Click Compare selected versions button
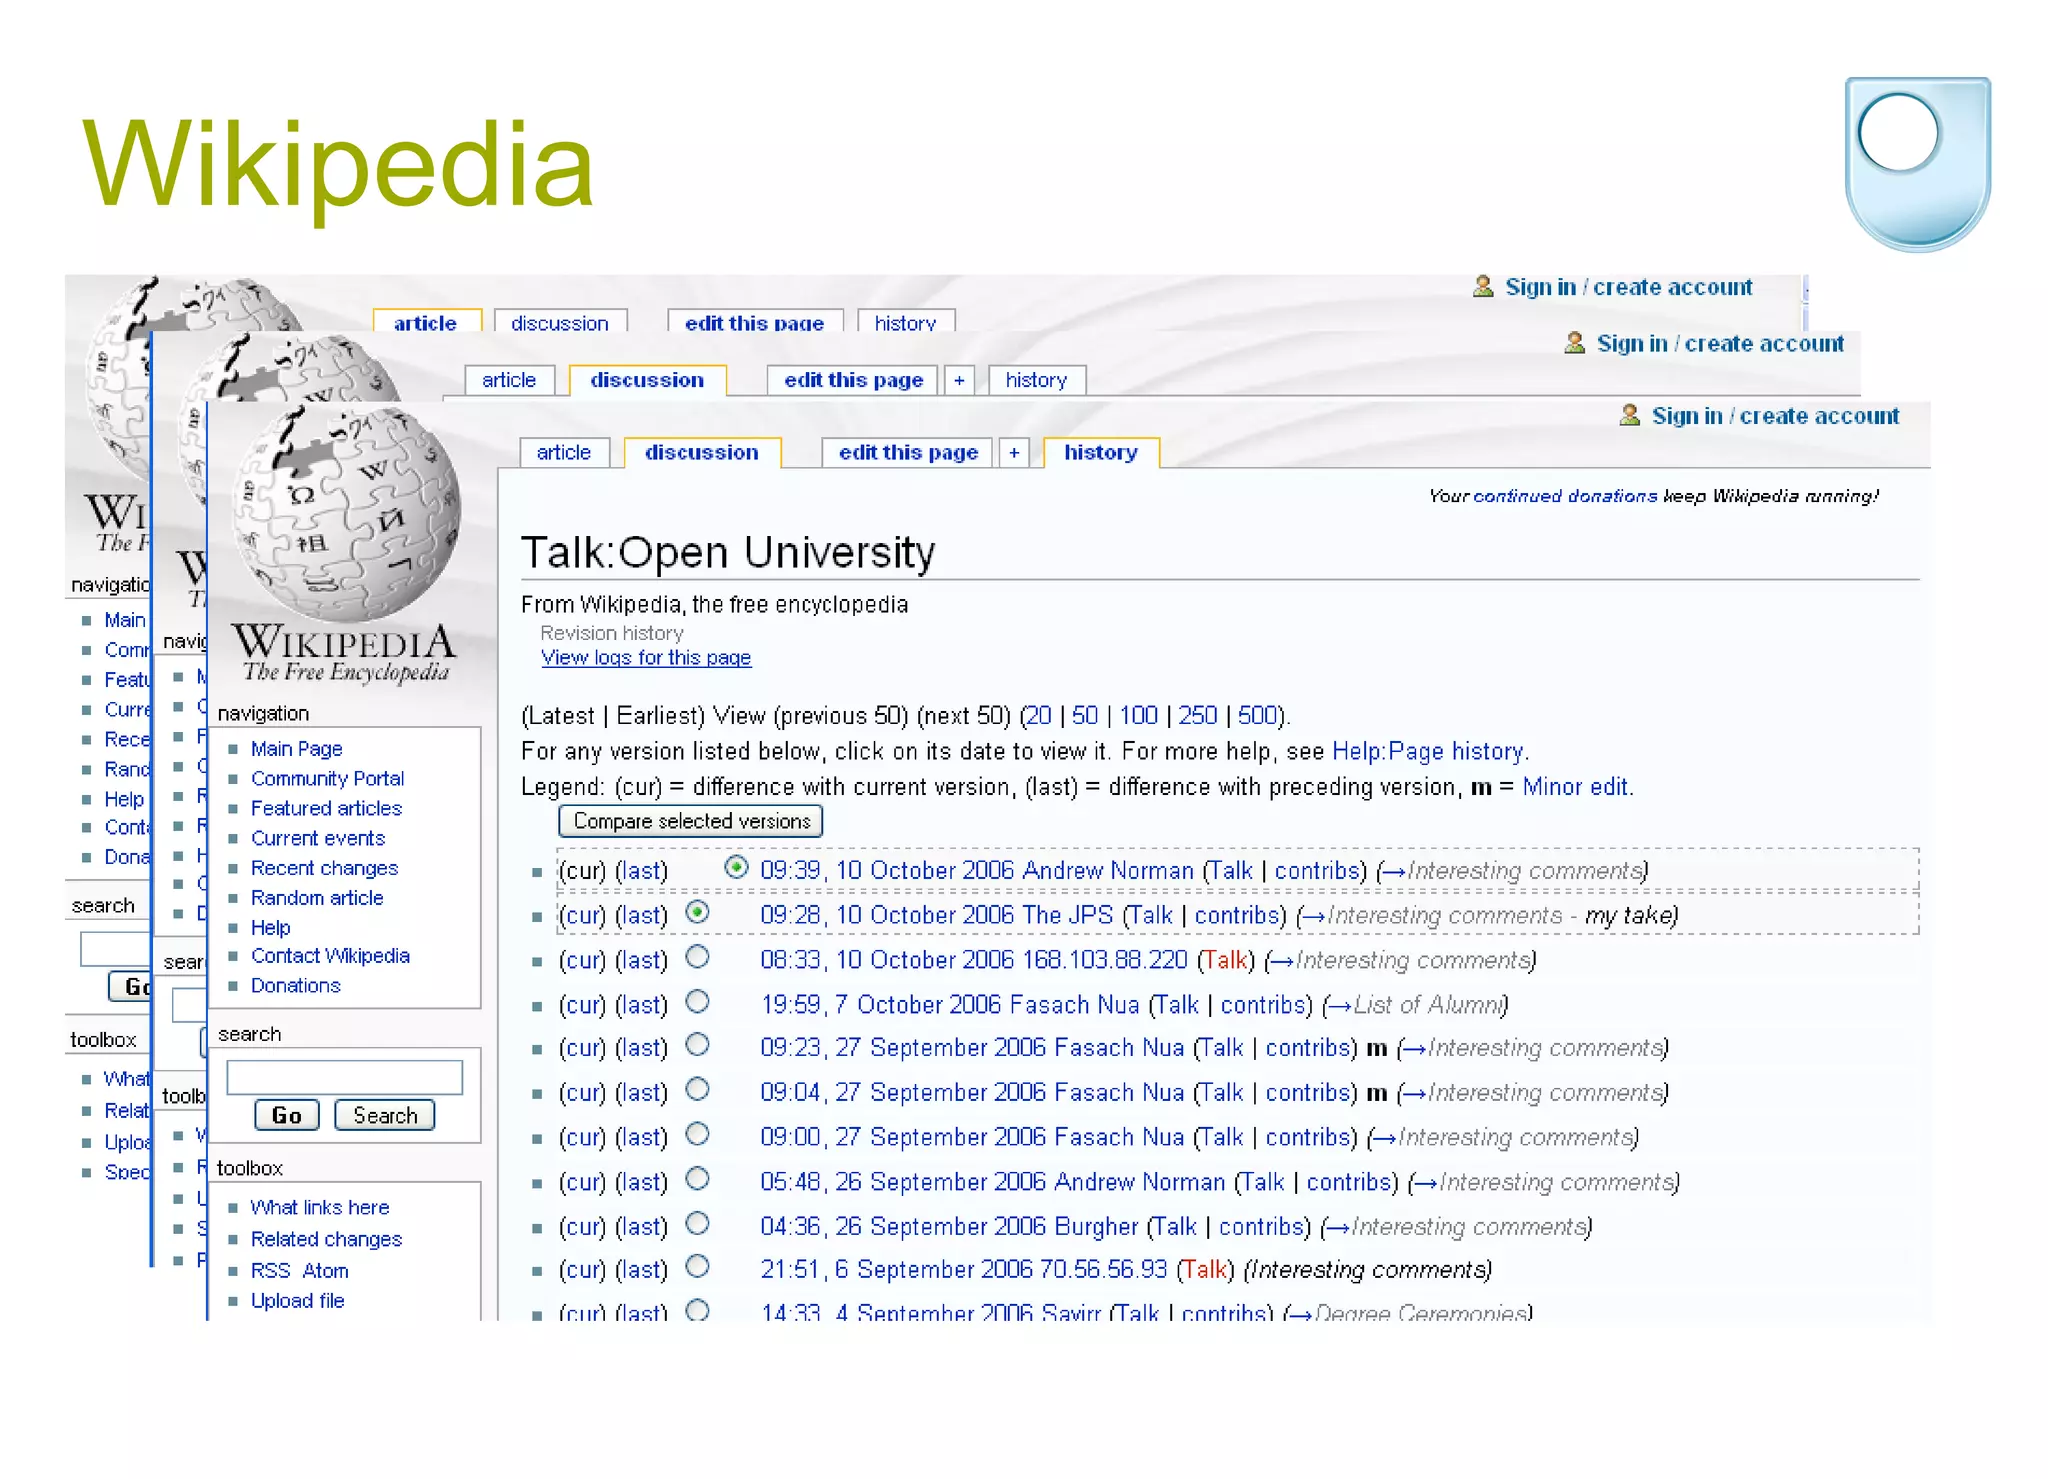 point(691,821)
